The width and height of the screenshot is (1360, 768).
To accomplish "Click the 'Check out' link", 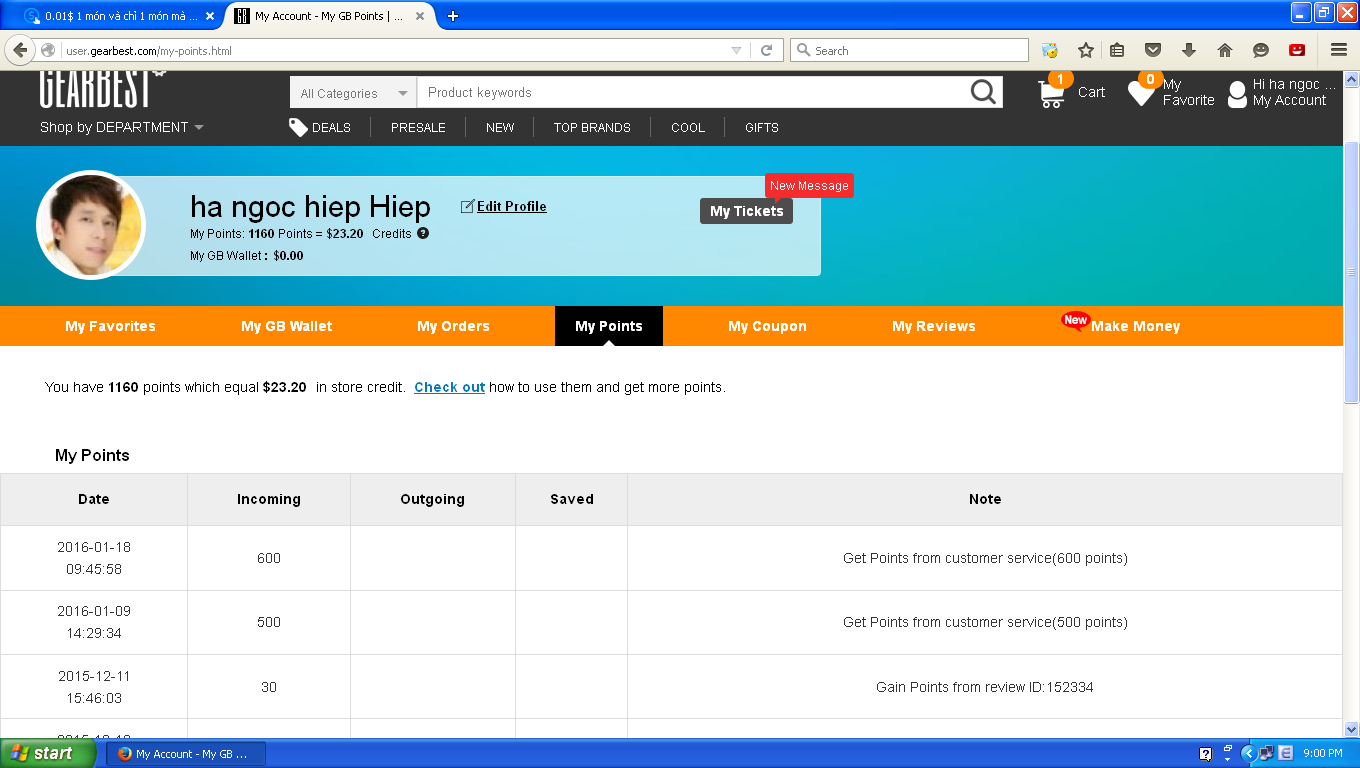I will tap(449, 387).
